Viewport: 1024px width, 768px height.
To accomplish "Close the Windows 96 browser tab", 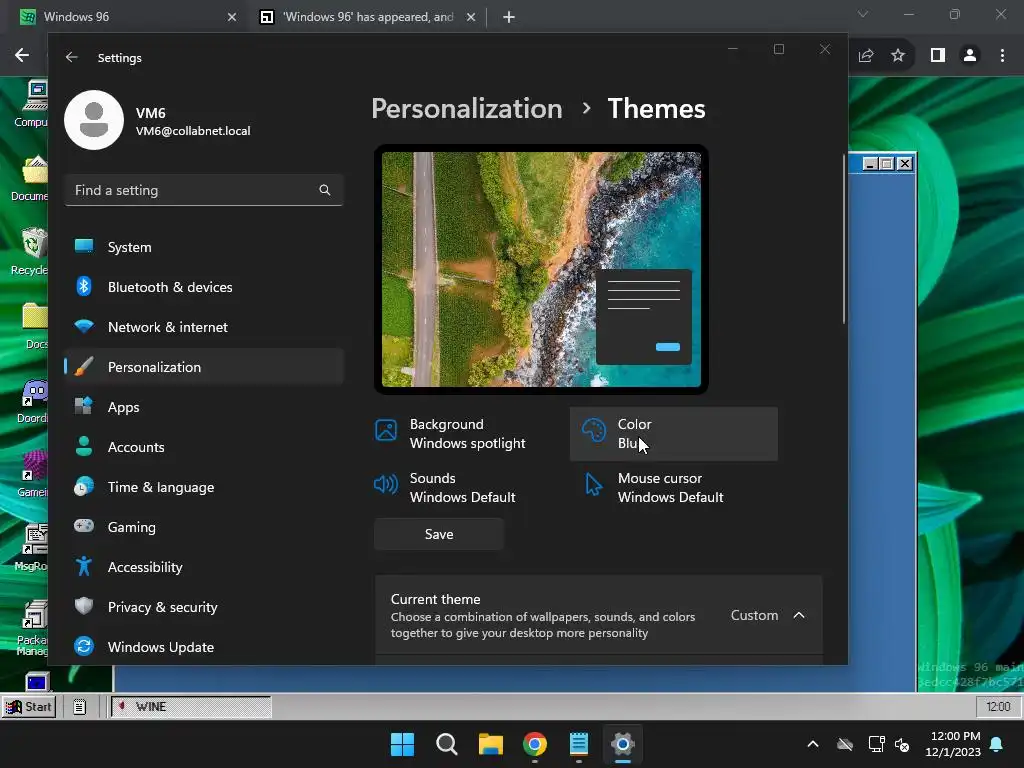I will tap(232, 17).
